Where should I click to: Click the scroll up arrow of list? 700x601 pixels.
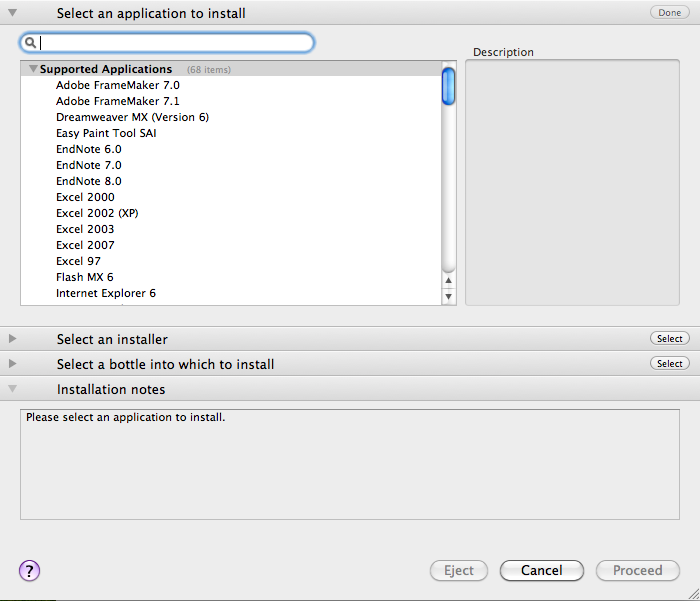tap(448, 280)
